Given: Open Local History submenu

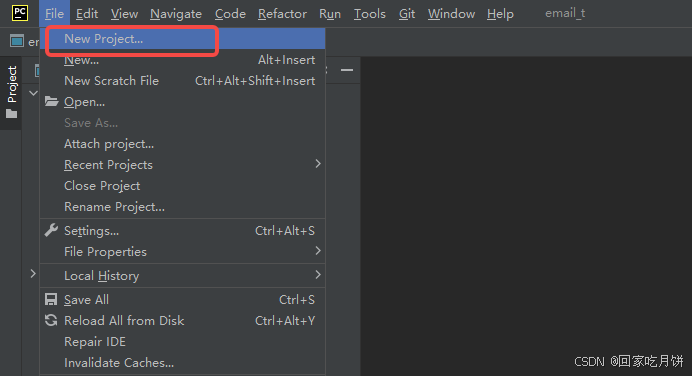Looking at the screenshot, I should pos(183,276).
